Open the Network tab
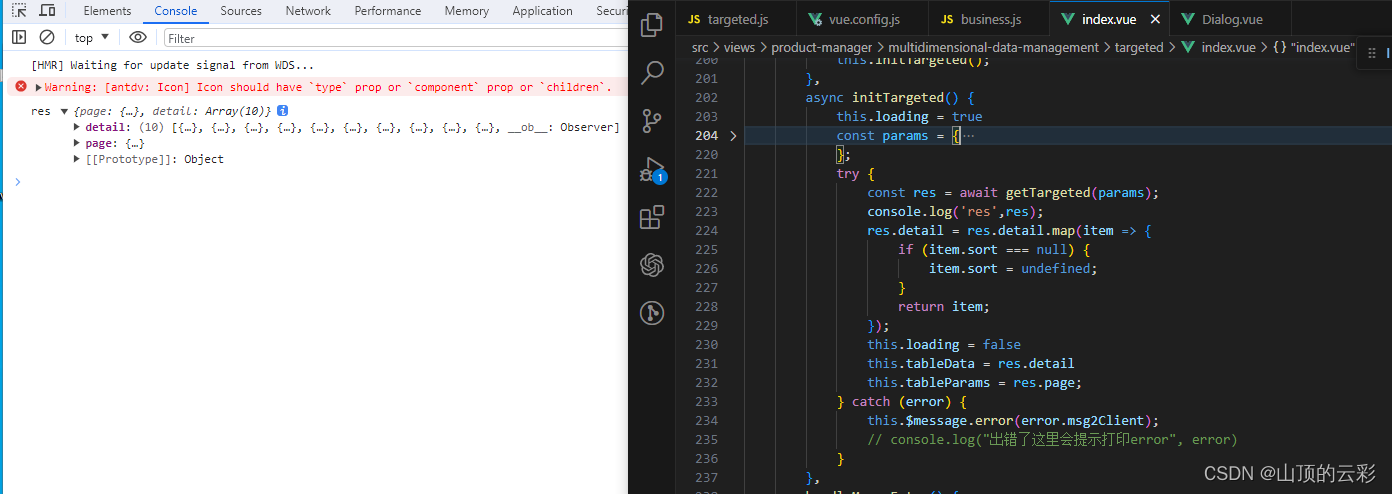Viewport: 1392px width, 494px height. 308,11
